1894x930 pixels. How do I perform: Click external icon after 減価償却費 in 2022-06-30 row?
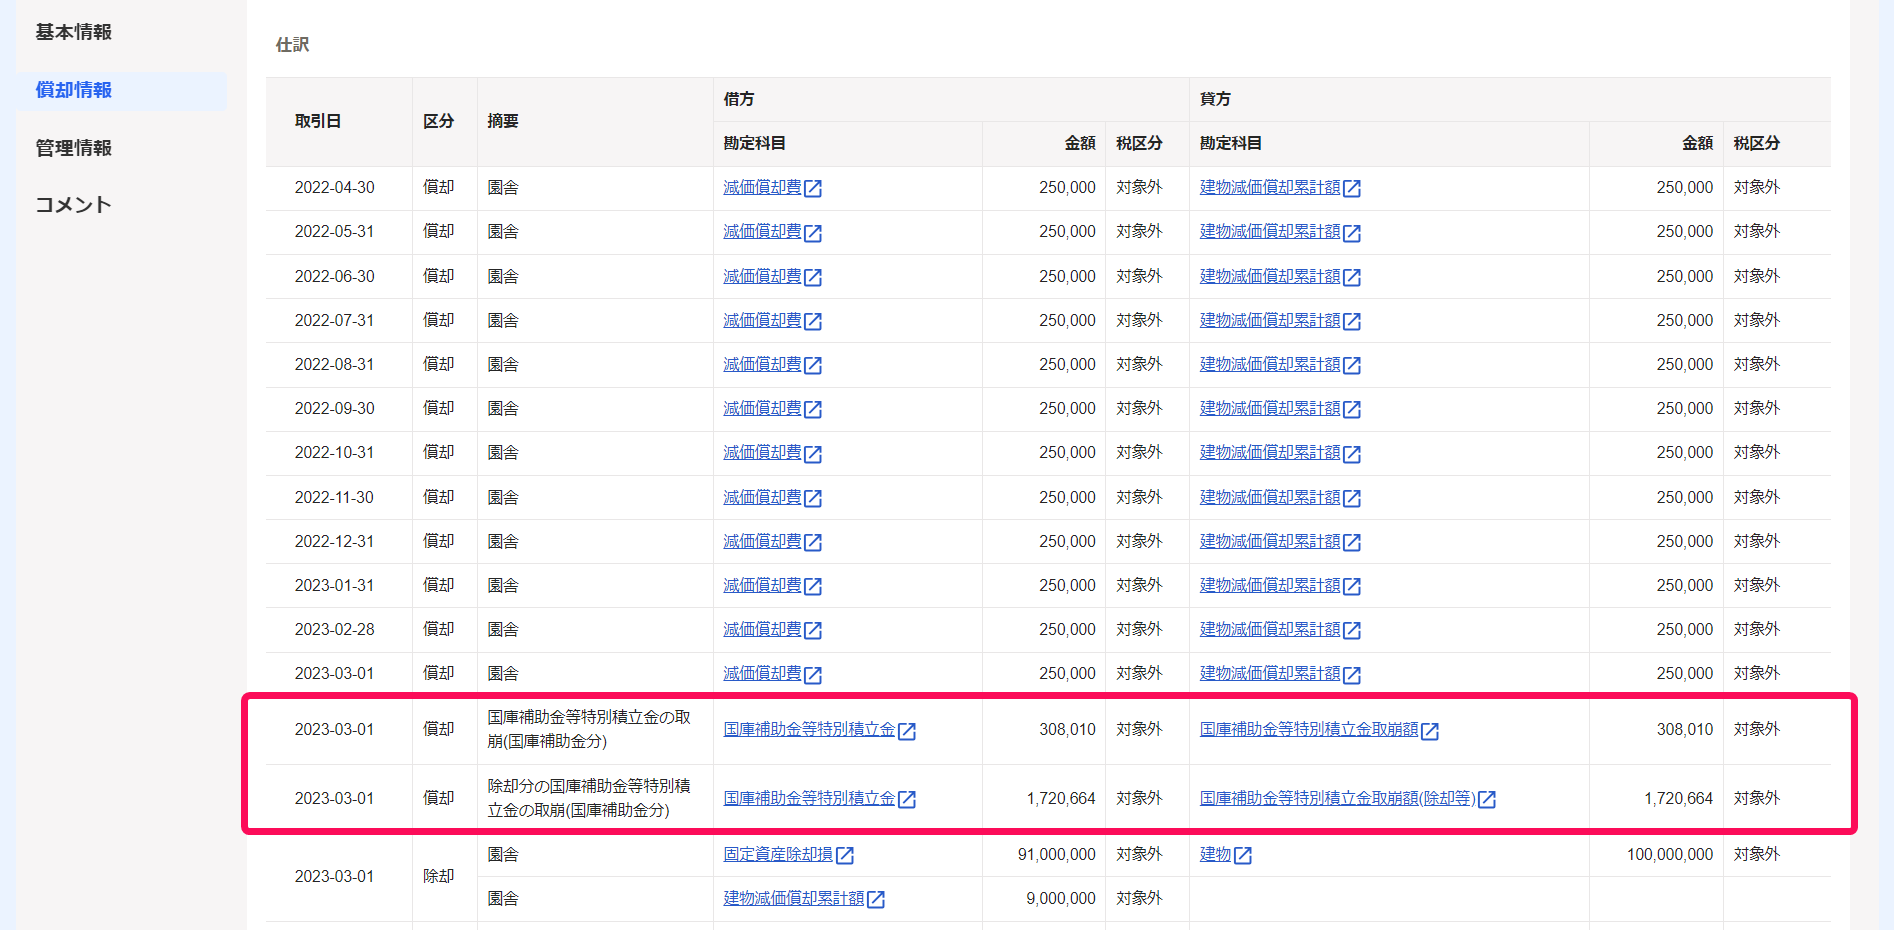click(813, 277)
